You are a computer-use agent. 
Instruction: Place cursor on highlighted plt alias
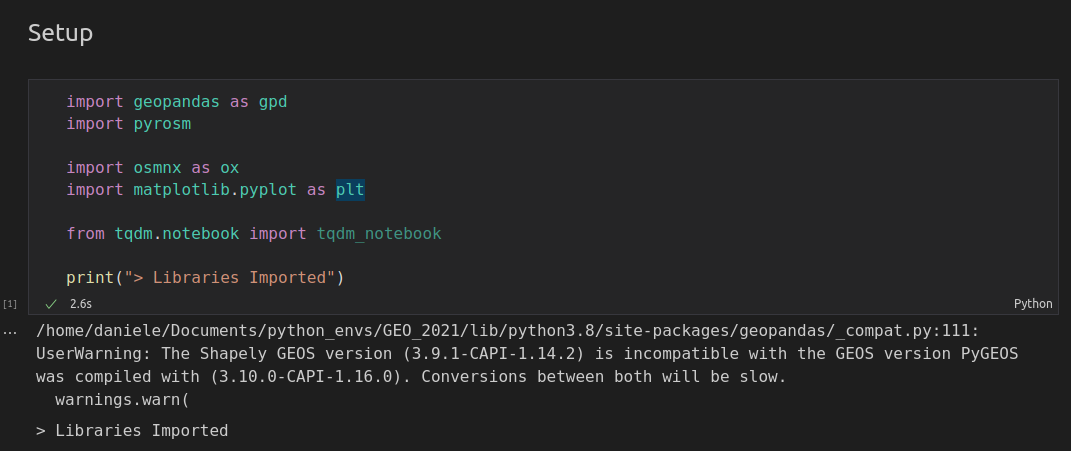pos(350,189)
